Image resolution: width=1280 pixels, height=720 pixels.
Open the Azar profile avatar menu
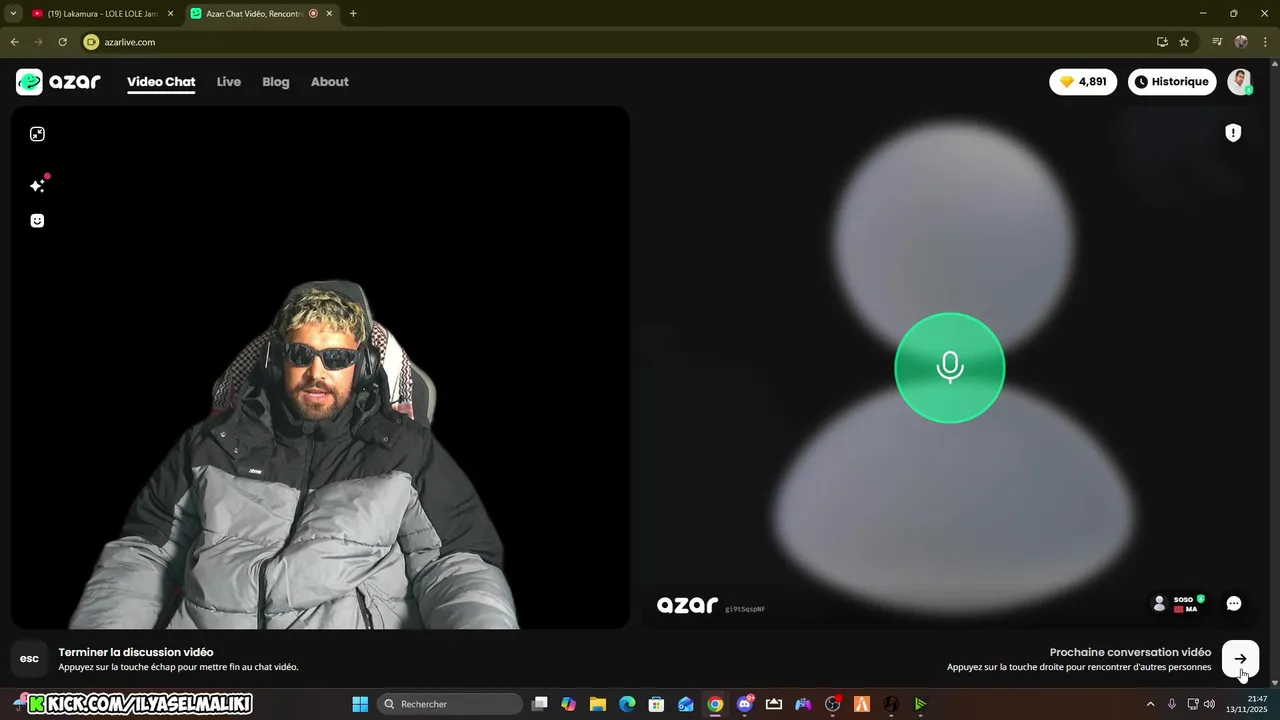[x=1240, y=82]
